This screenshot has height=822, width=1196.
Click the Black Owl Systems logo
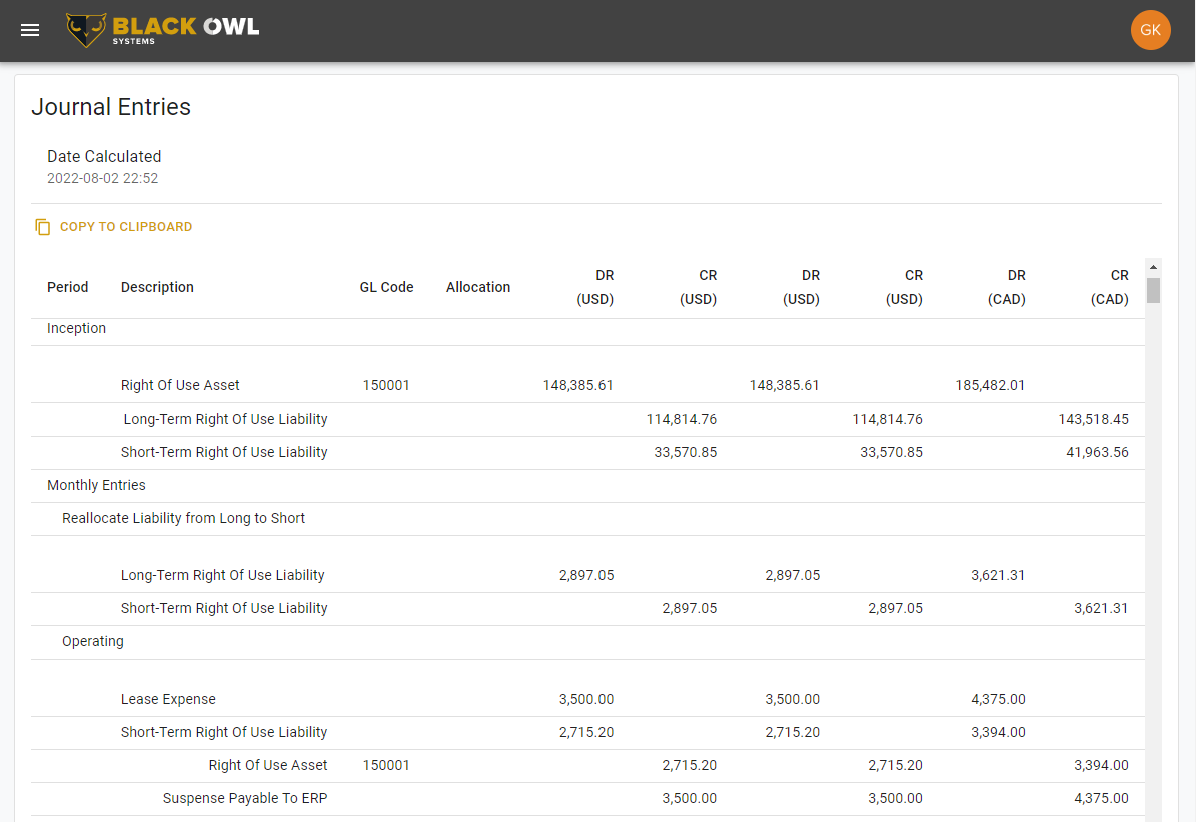160,29
